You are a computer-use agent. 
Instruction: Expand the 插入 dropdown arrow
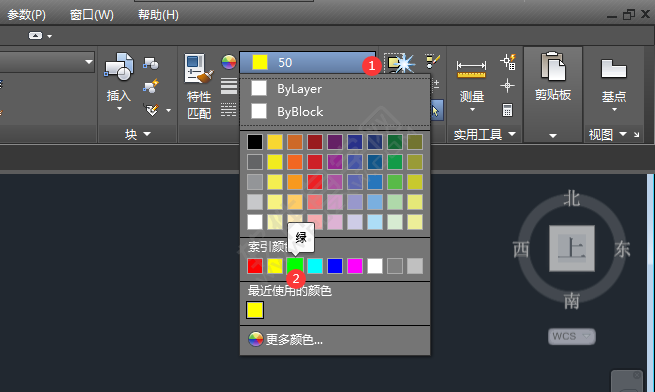tap(119, 109)
